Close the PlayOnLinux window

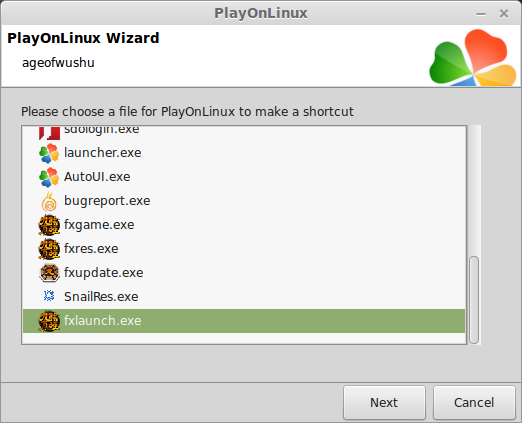[504, 14]
